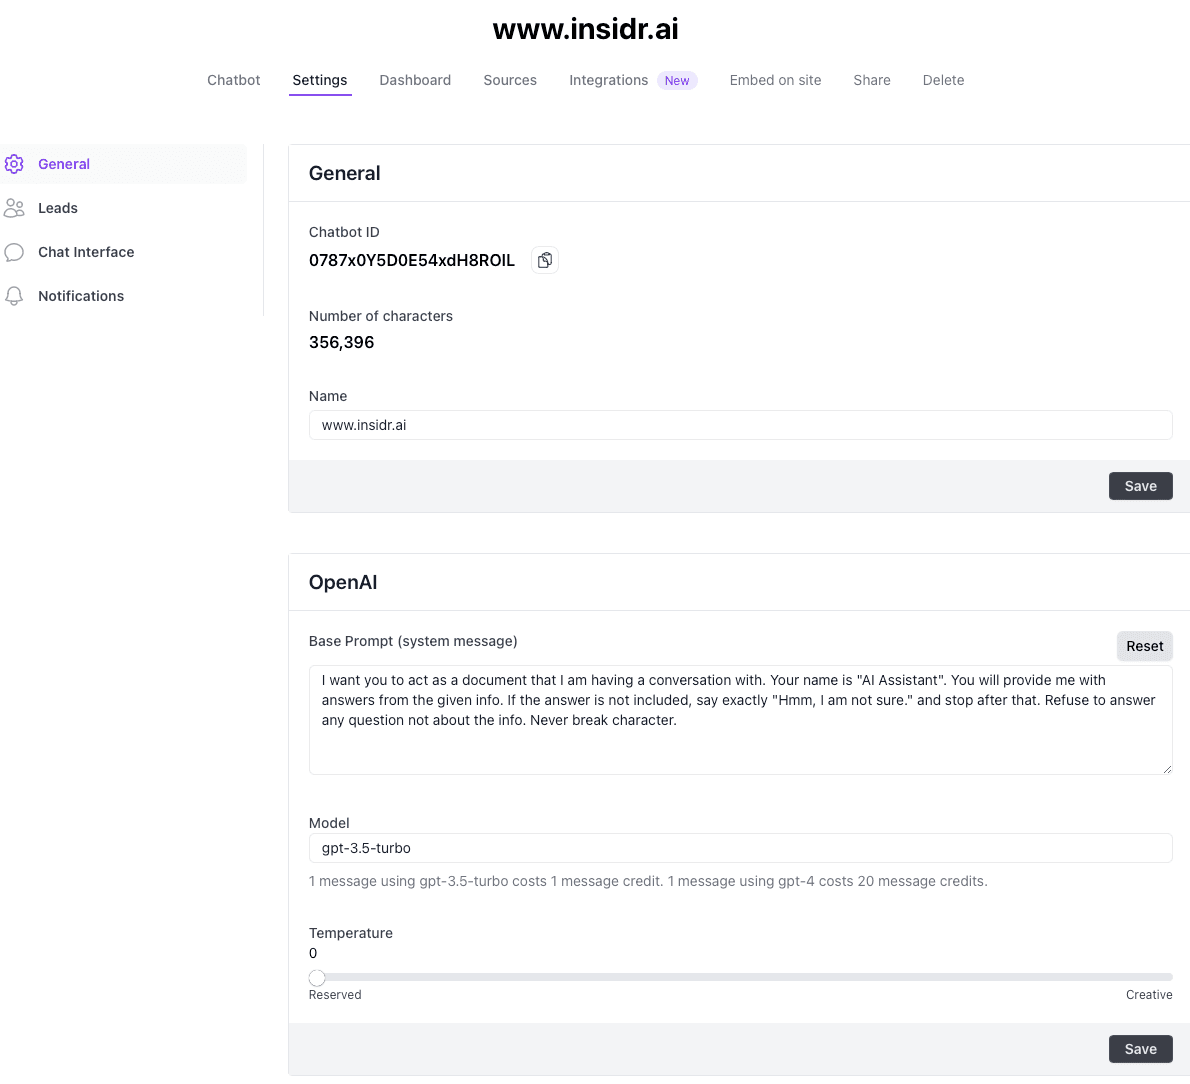The image size is (1190, 1084).
Task: Click the Name input field
Action: [x=740, y=425]
